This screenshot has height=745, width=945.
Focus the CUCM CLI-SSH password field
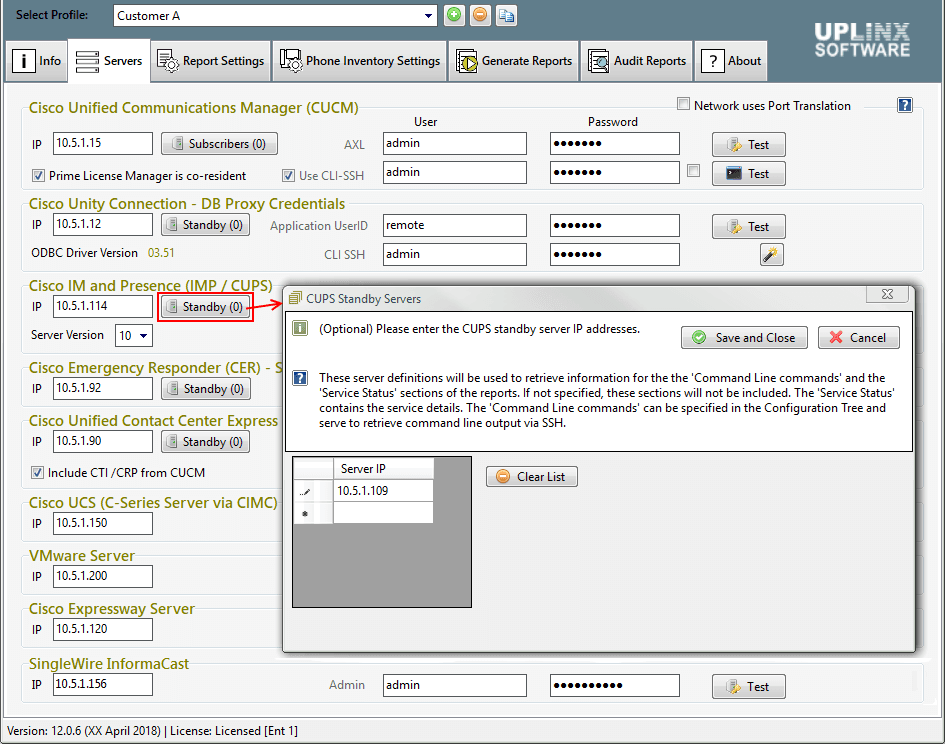tap(615, 172)
